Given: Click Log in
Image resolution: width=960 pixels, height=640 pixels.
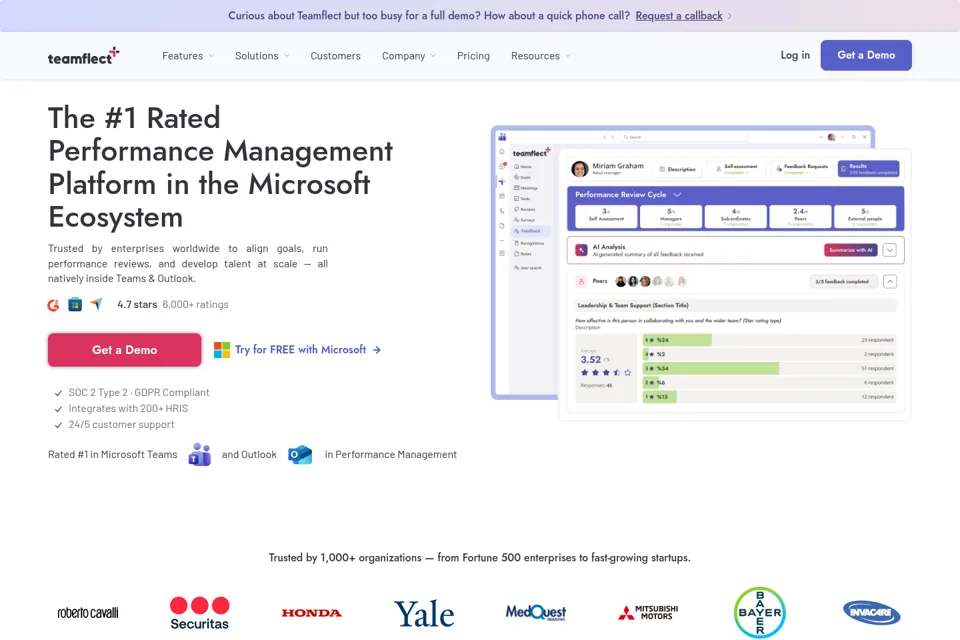Looking at the screenshot, I should click(x=795, y=55).
